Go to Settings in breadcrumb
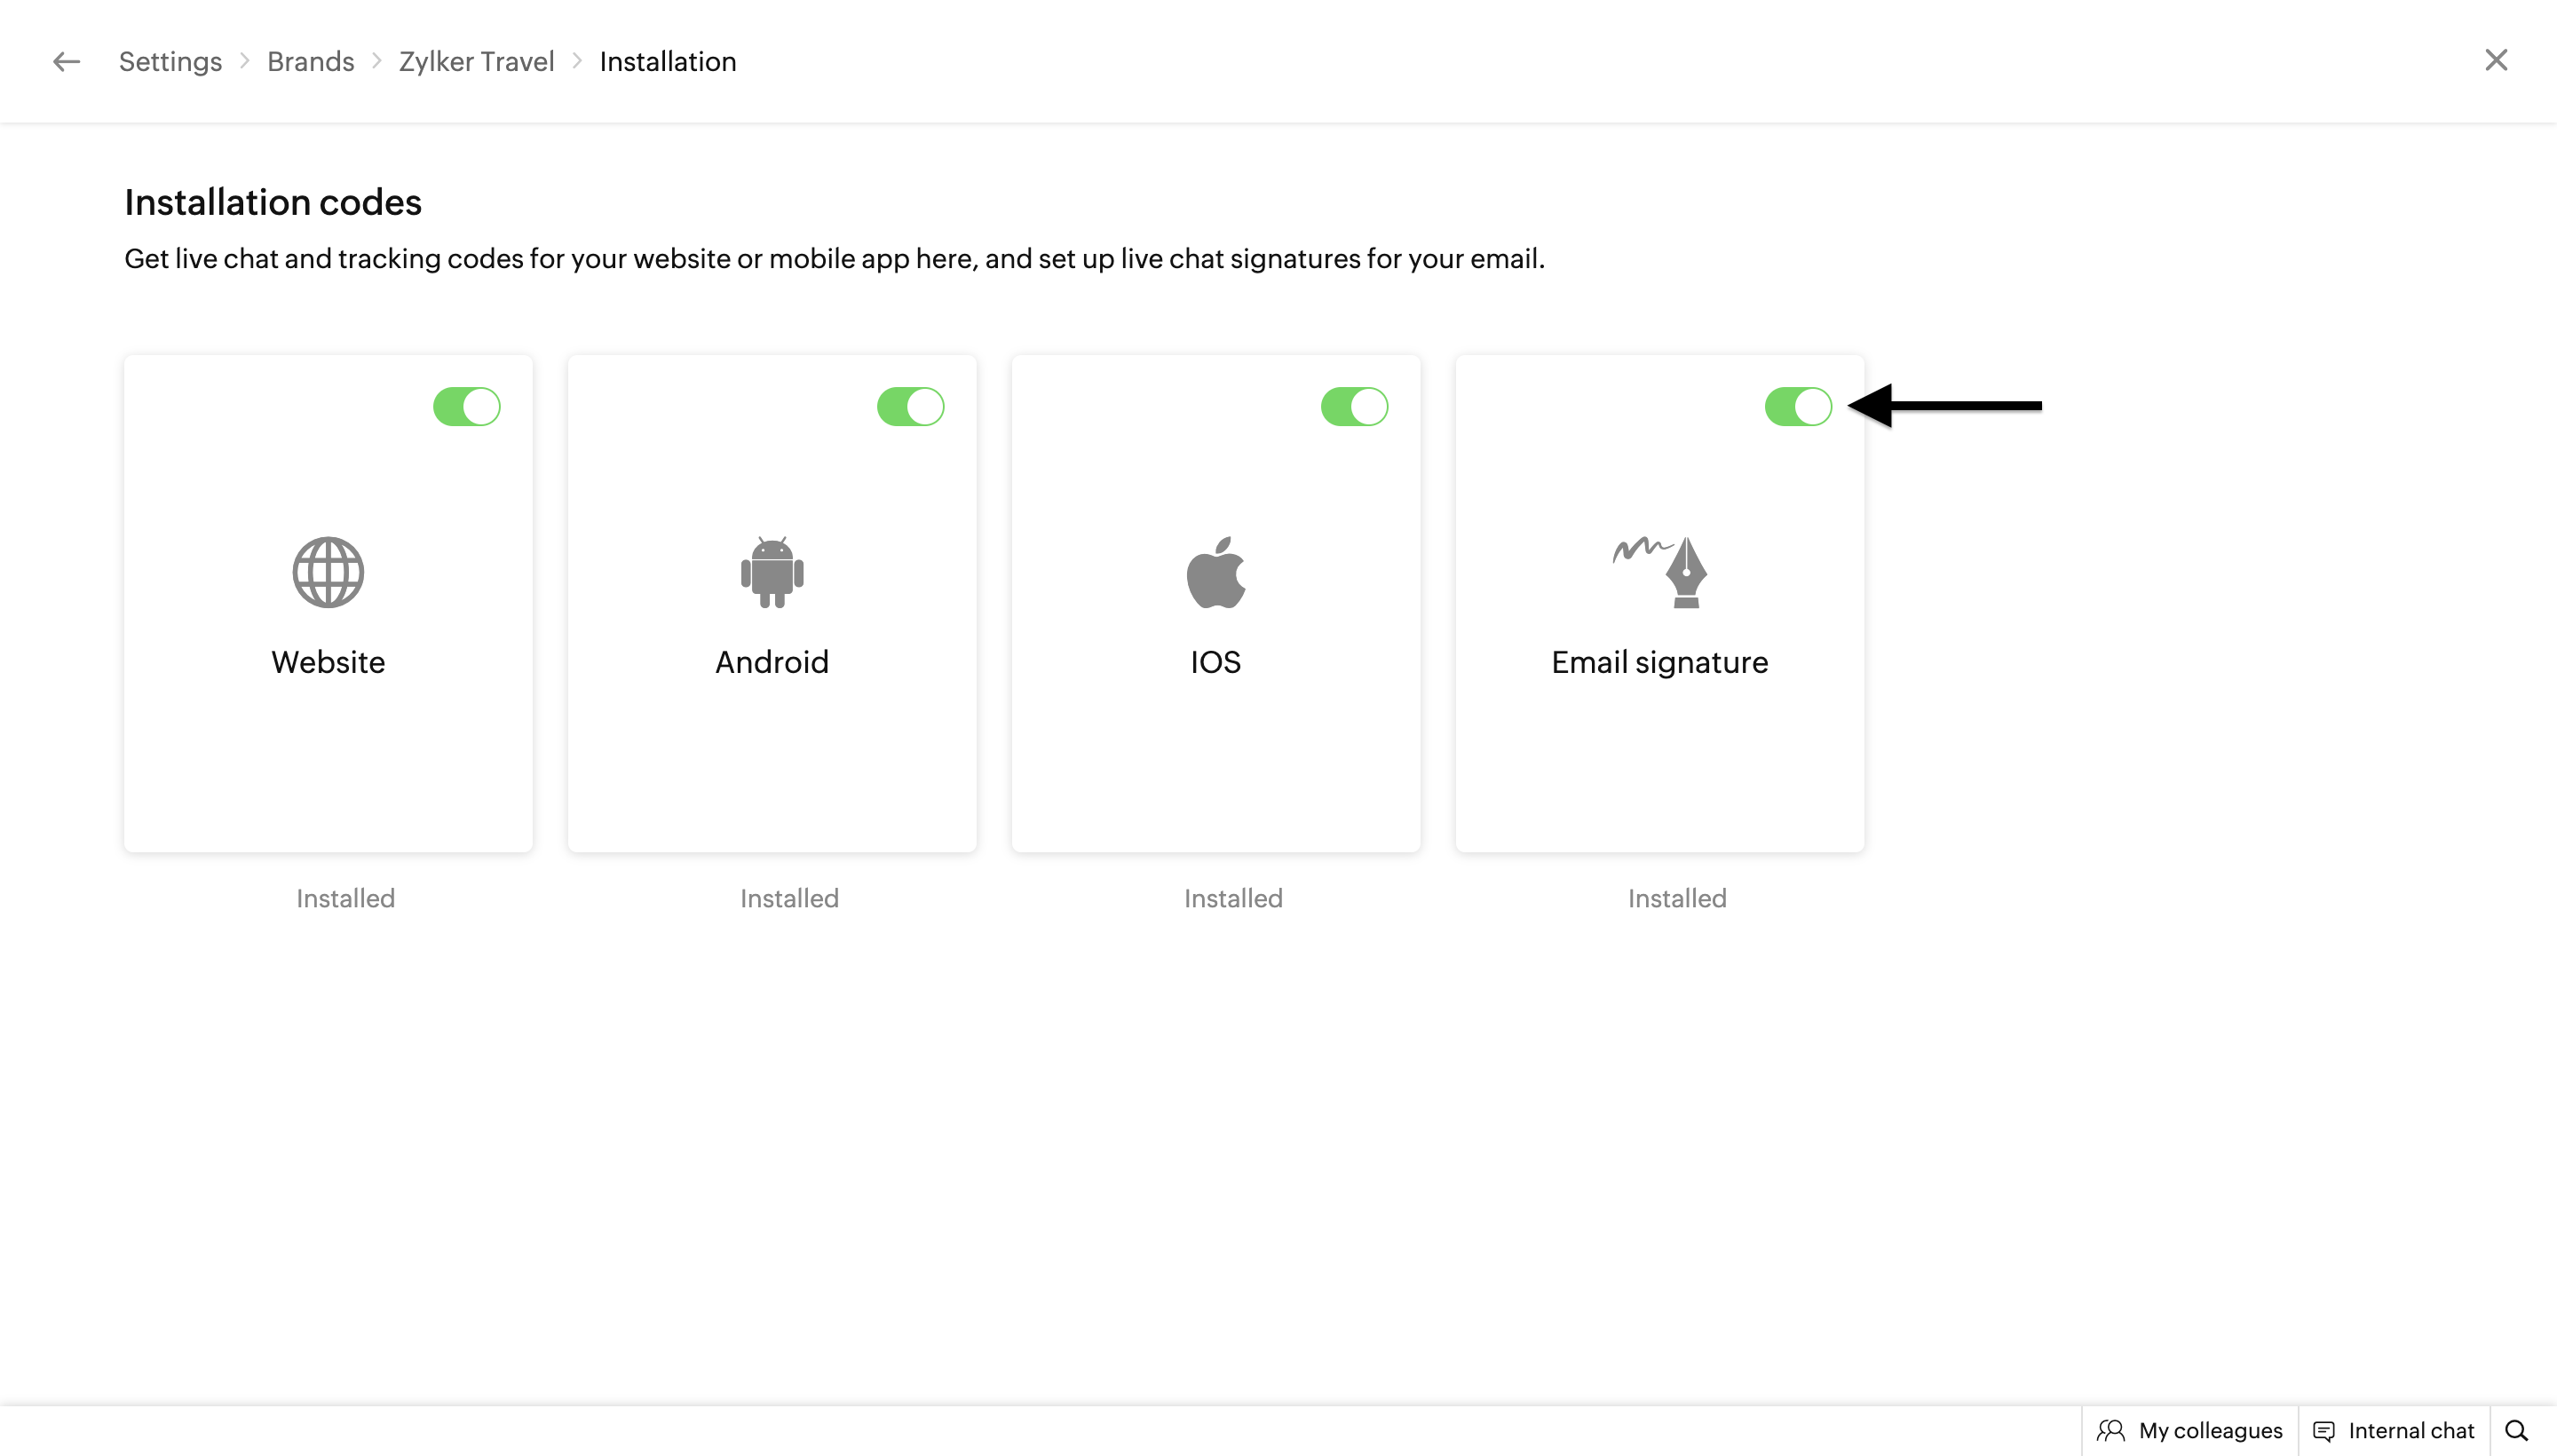 pyautogui.click(x=170, y=62)
